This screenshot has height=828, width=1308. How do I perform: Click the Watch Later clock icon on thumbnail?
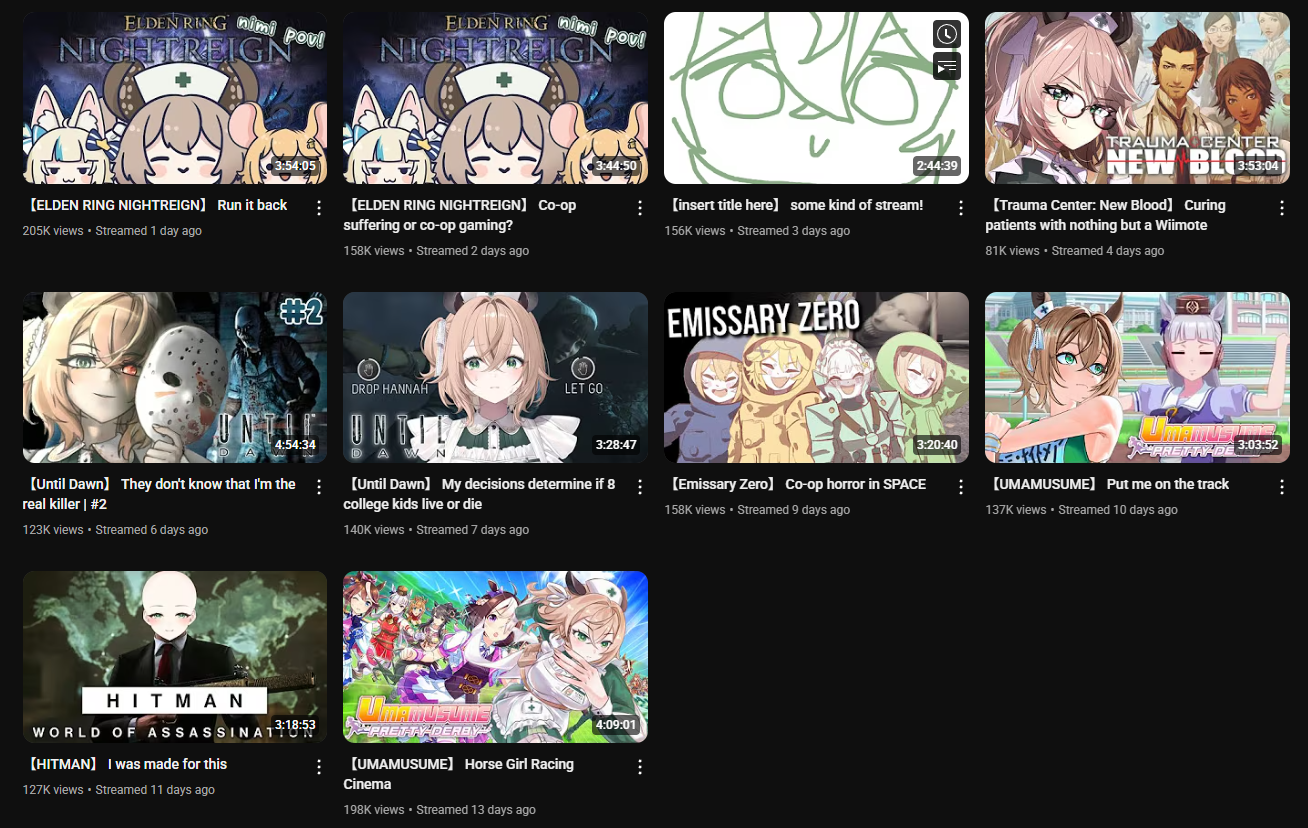coord(946,34)
